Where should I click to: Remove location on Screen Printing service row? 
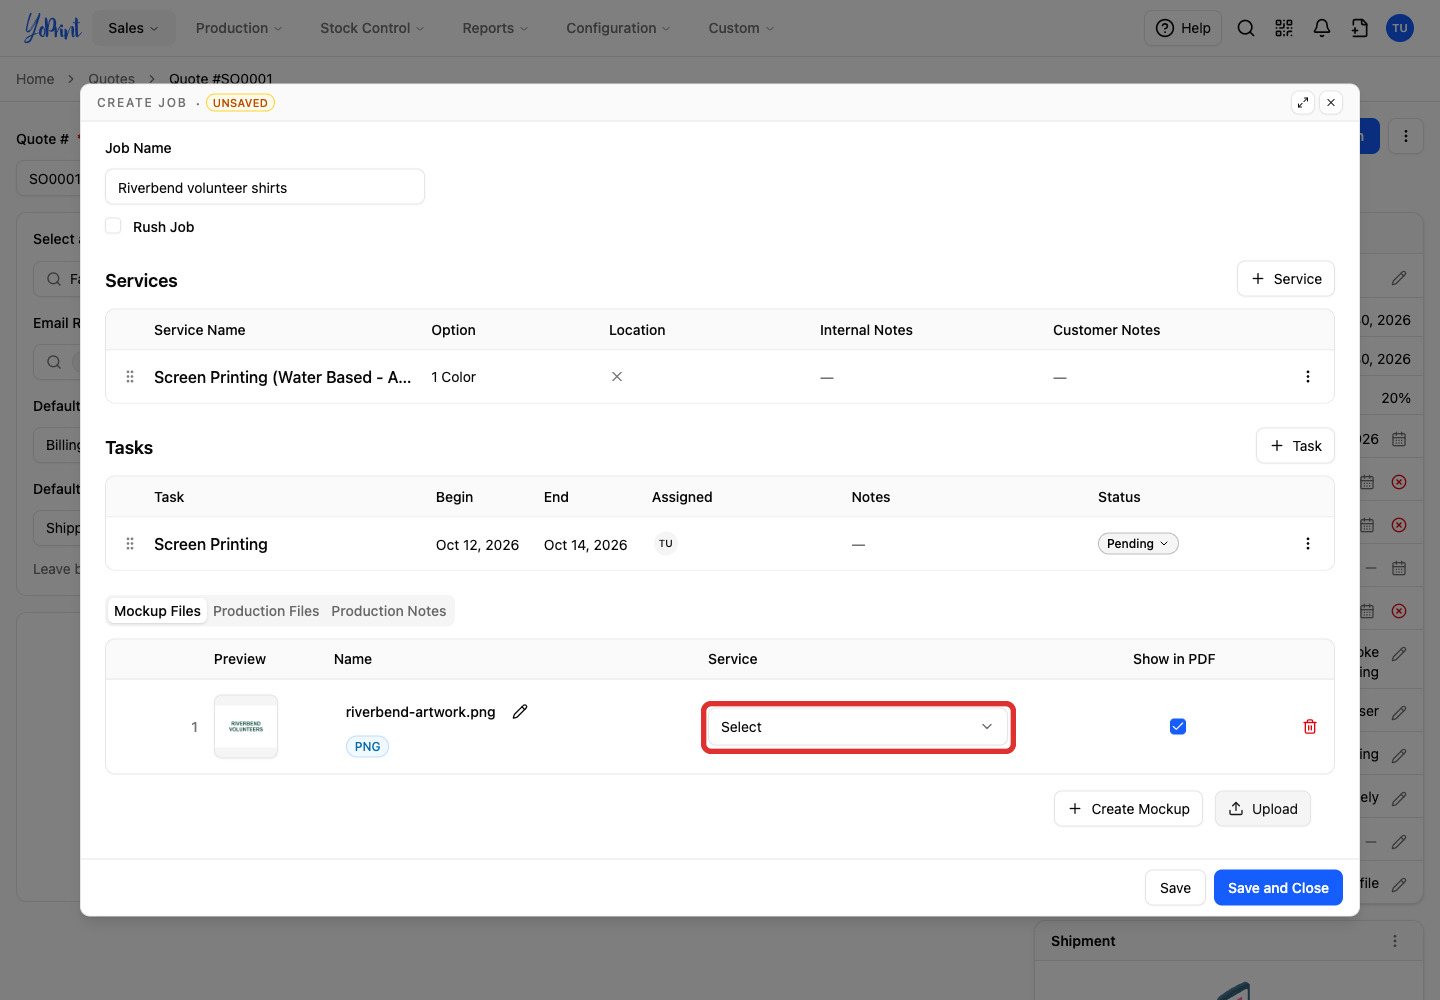617,377
